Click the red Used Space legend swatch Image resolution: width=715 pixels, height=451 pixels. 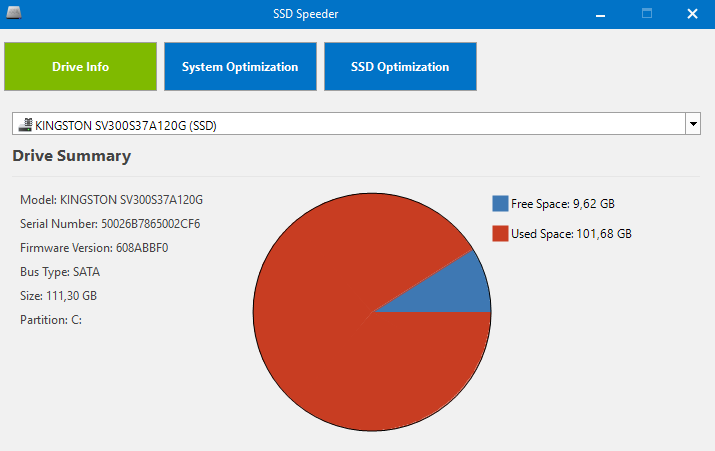coord(500,233)
